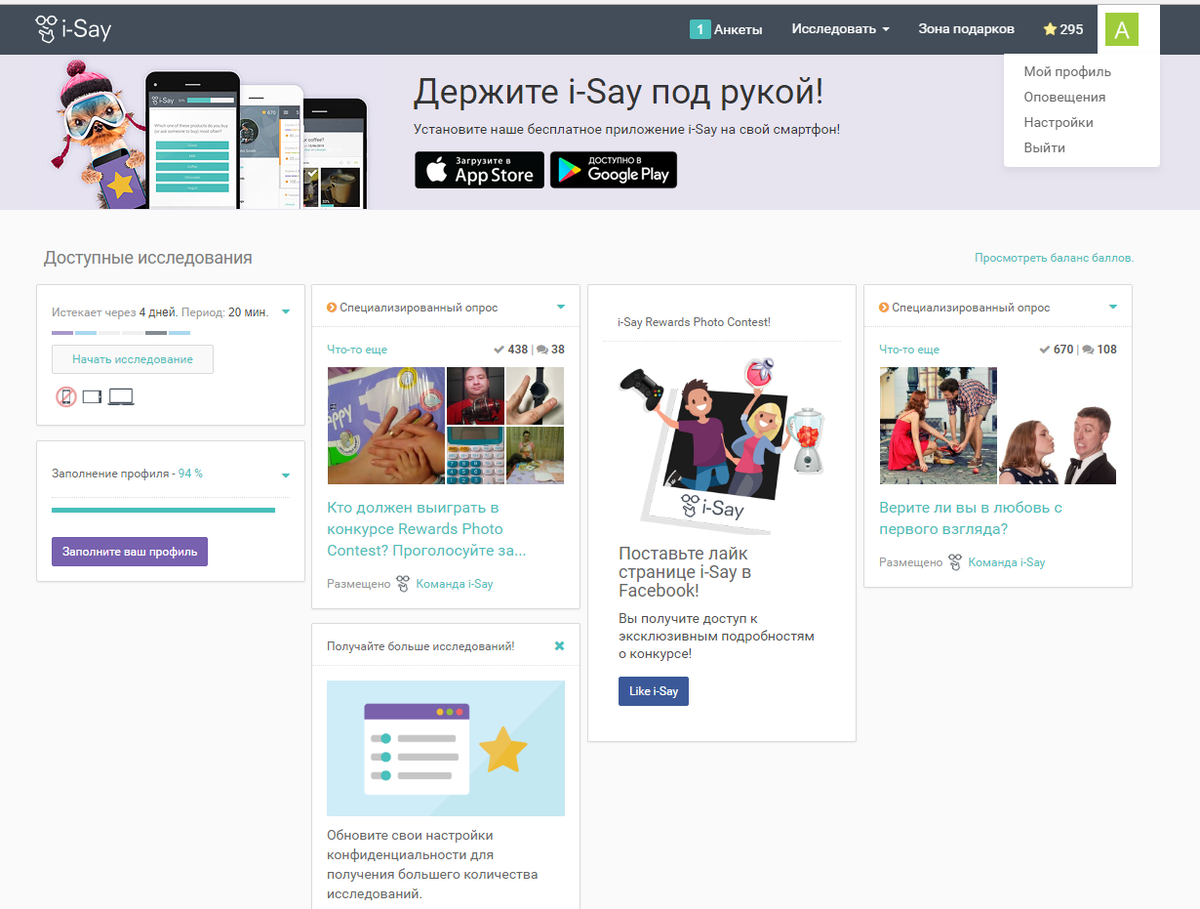Click the profile completion progress bar
1200x909 pixels.
(x=163, y=510)
